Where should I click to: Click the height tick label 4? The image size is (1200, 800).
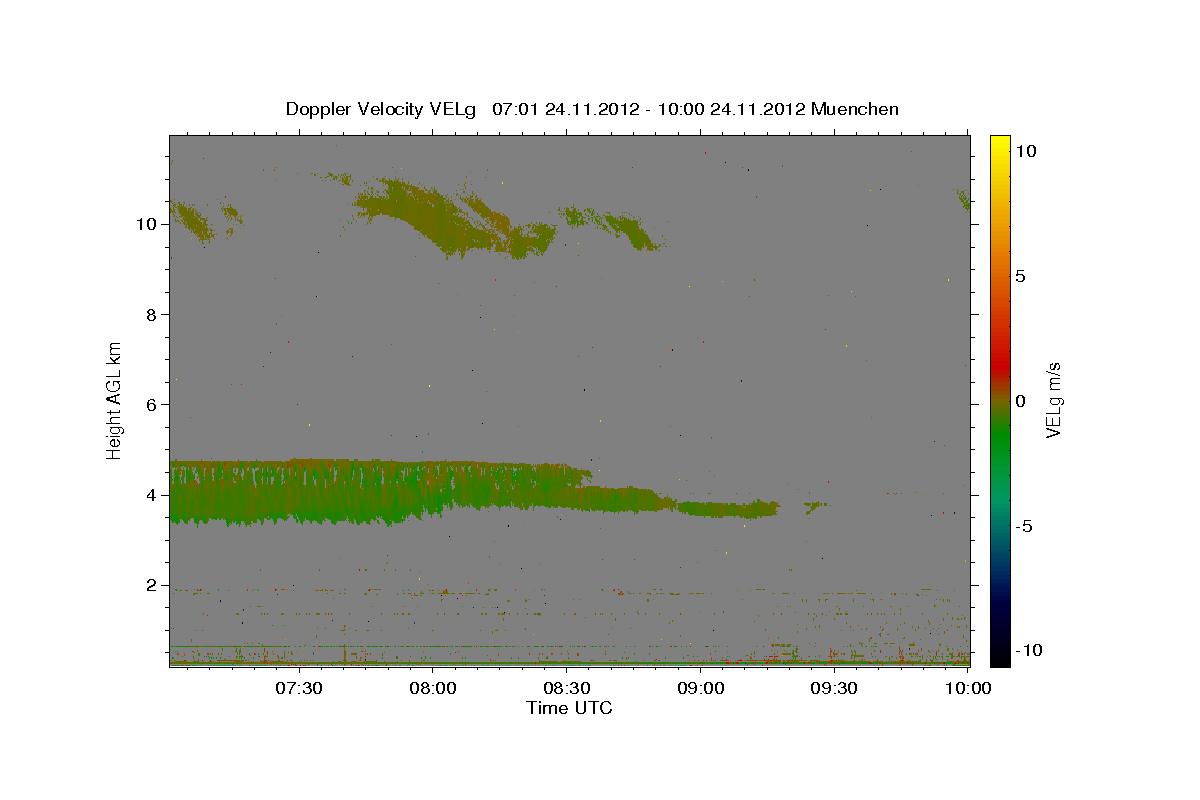(151, 495)
